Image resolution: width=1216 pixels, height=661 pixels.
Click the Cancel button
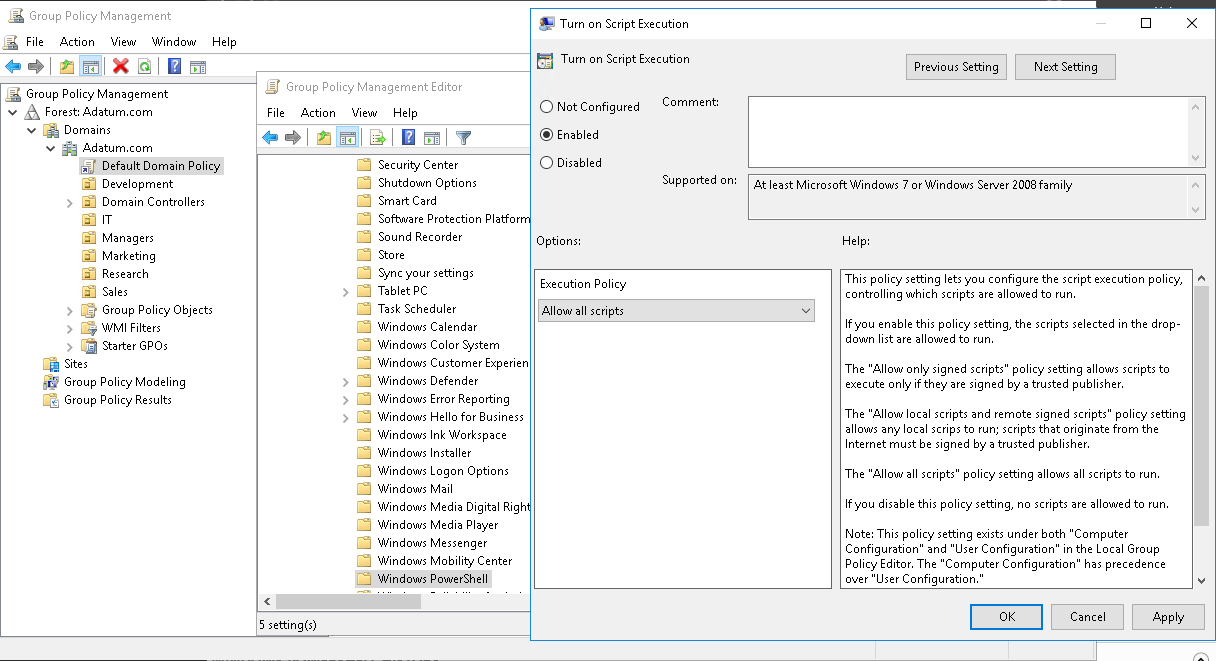click(1087, 617)
